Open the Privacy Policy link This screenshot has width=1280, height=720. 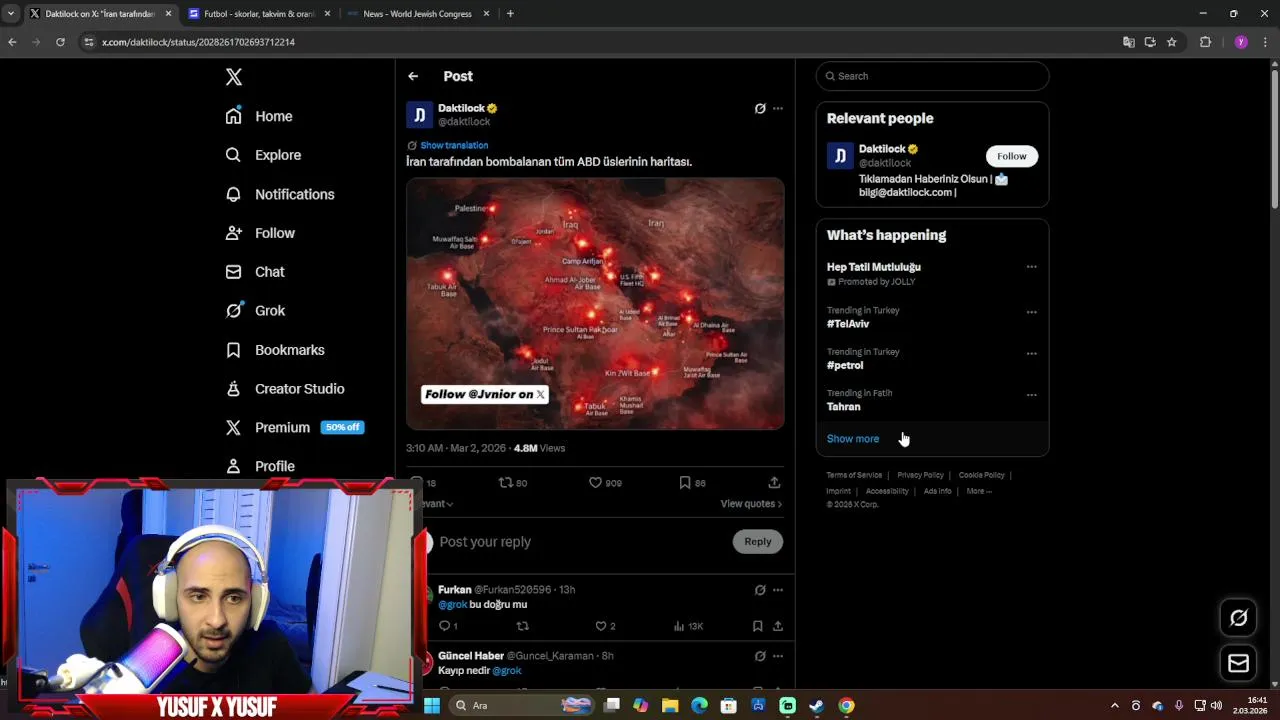(x=920, y=475)
